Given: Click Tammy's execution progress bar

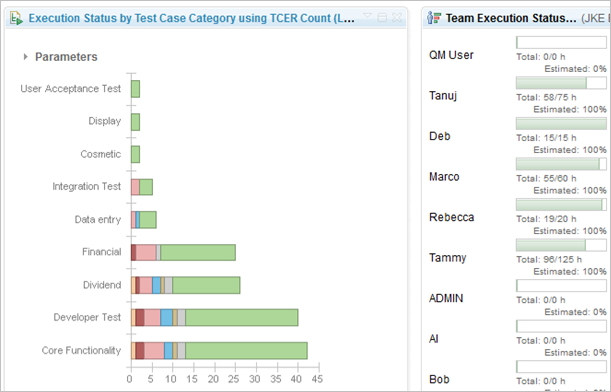Looking at the screenshot, I should point(561,245).
